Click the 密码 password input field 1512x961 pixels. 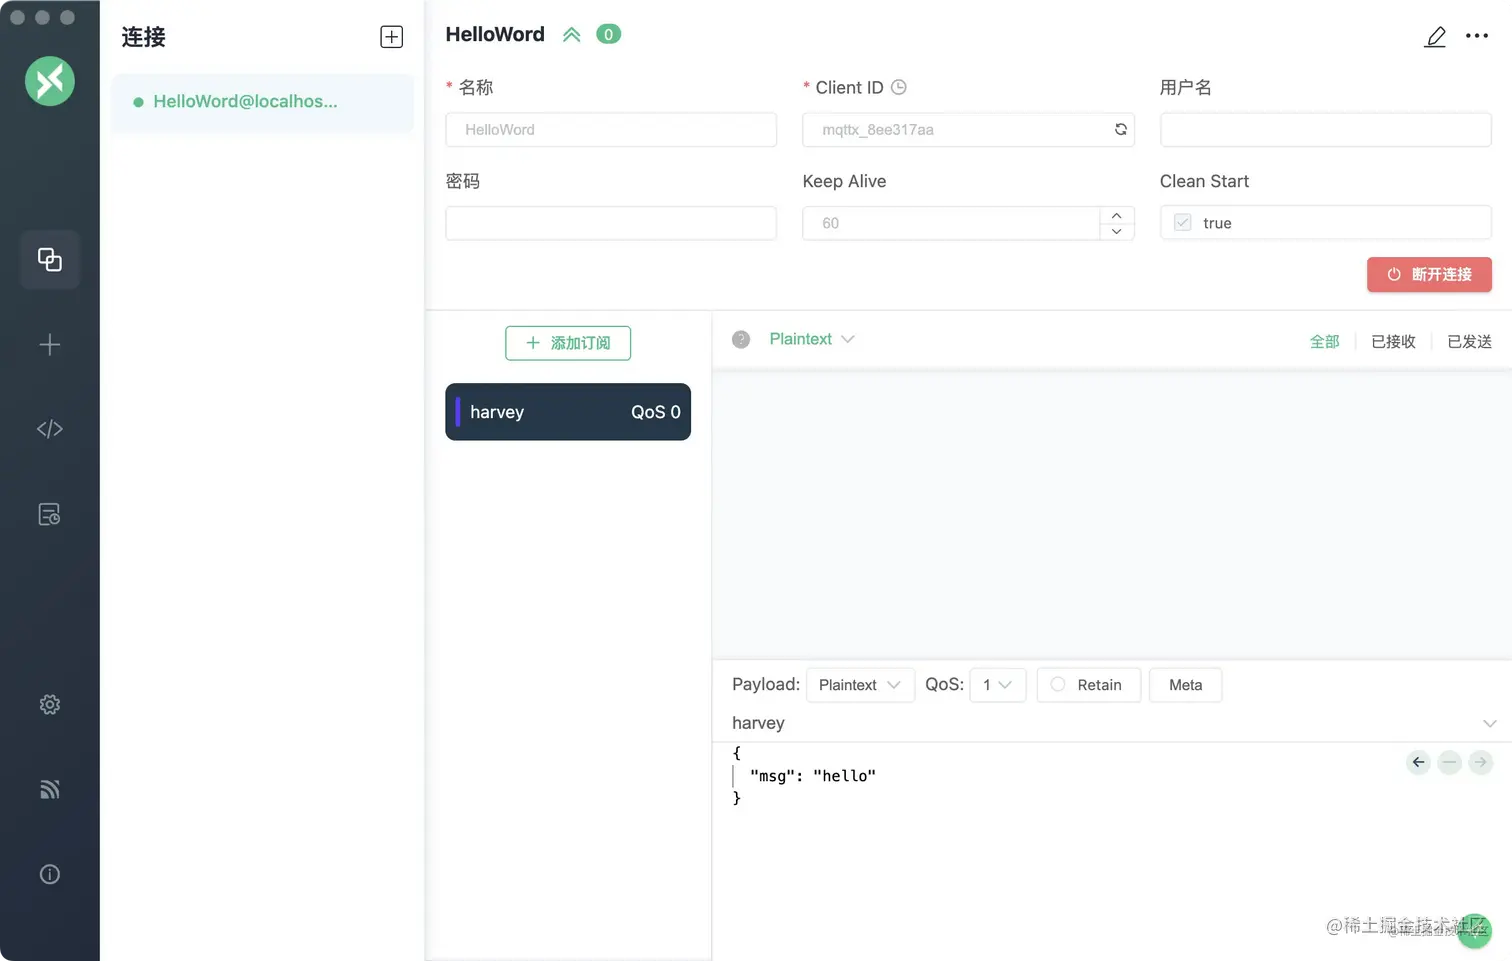pos(611,223)
